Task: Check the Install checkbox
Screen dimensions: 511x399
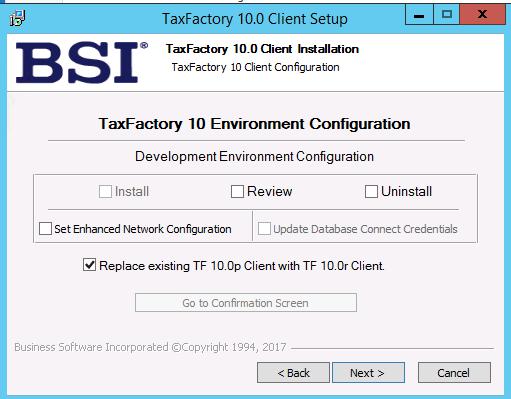Action: click(105, 192)
